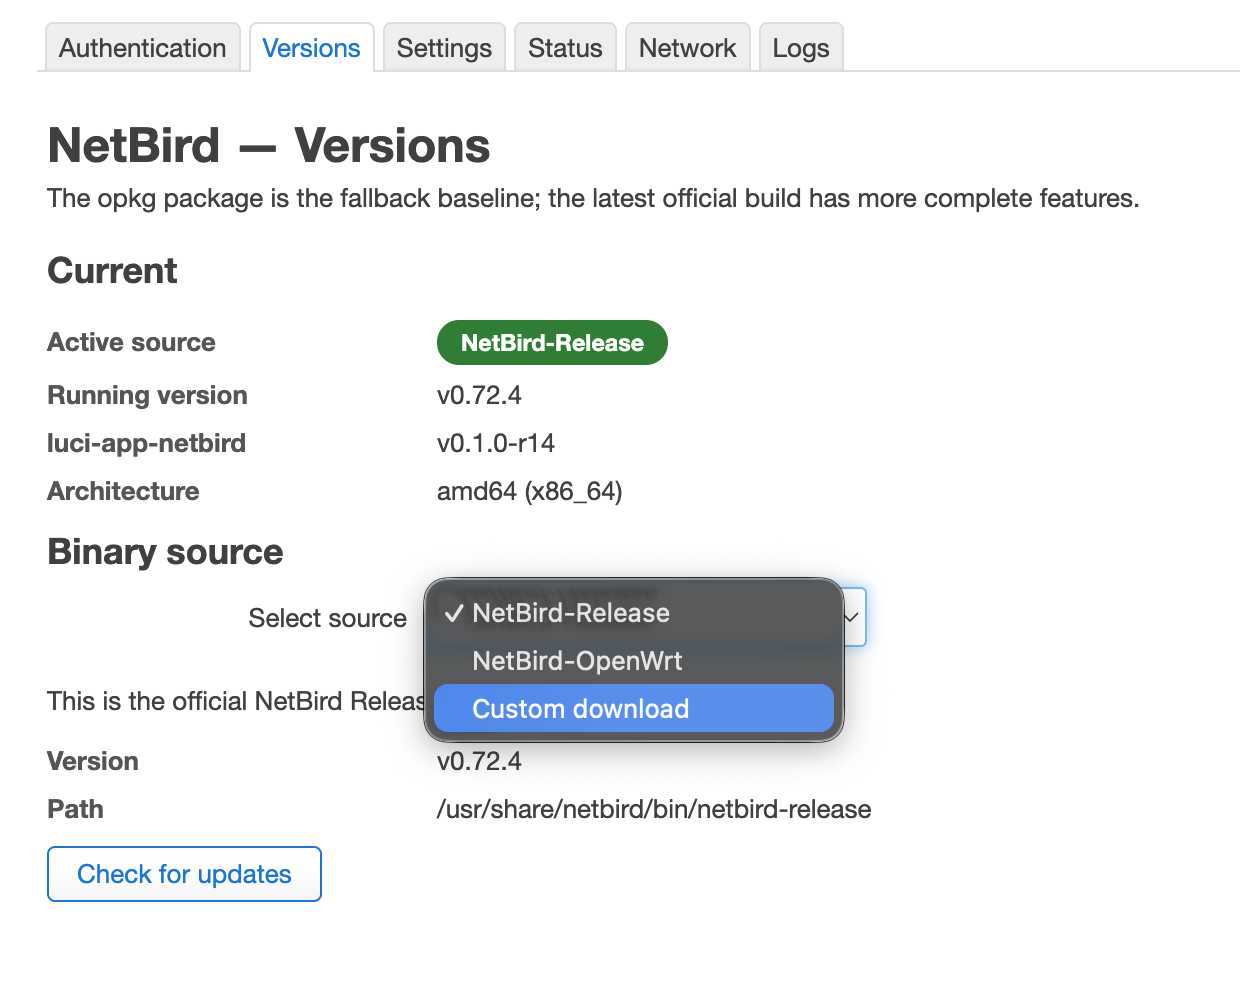
Task: Click the green NetBird-Release active source badge
Action: (x=552, y=343)
